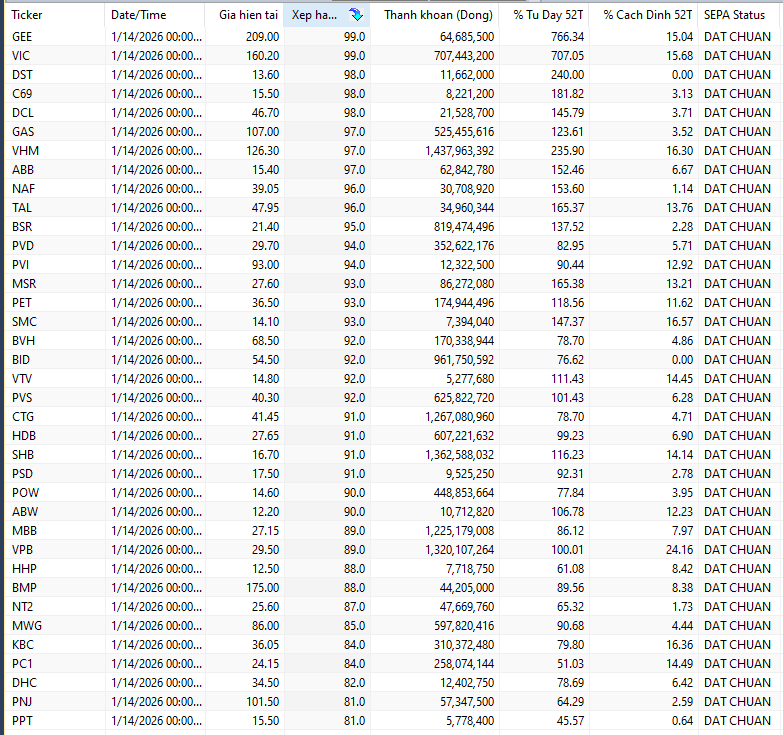Click the 0.64 value in PPT row
This screenshot has height=735, width=783.
coord(683,720)
